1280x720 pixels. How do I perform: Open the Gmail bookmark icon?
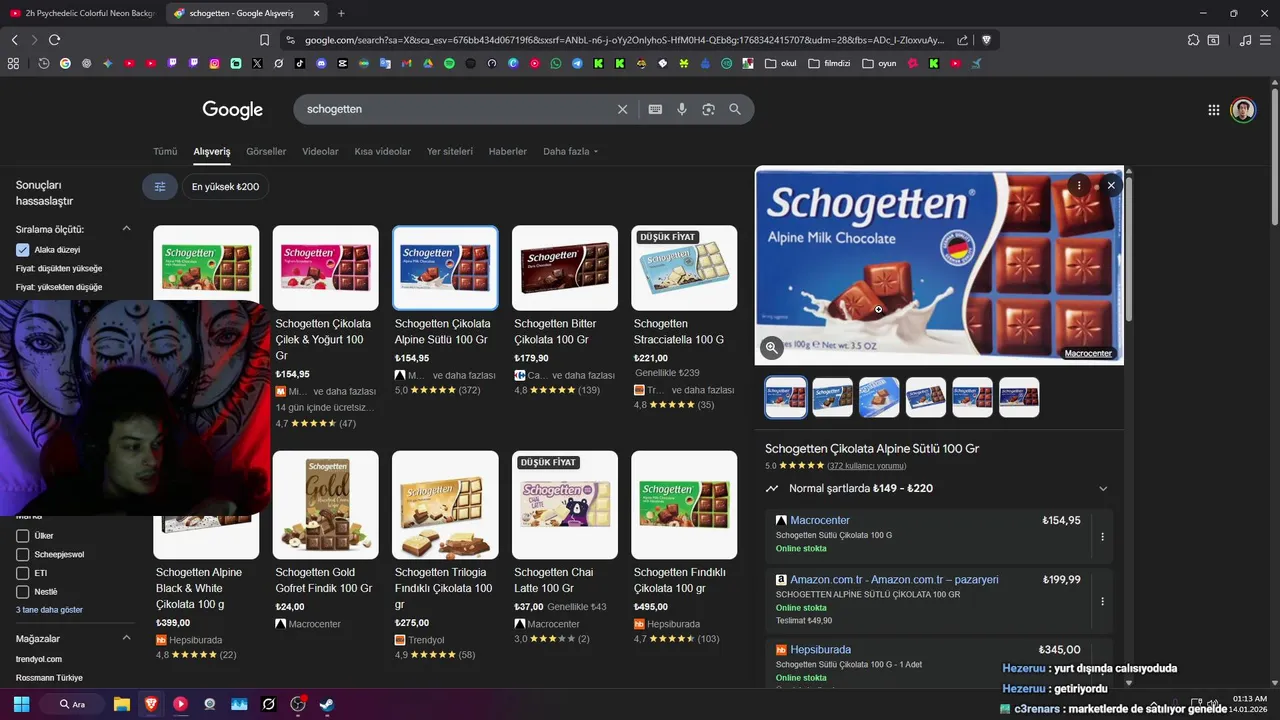[406, 64]
